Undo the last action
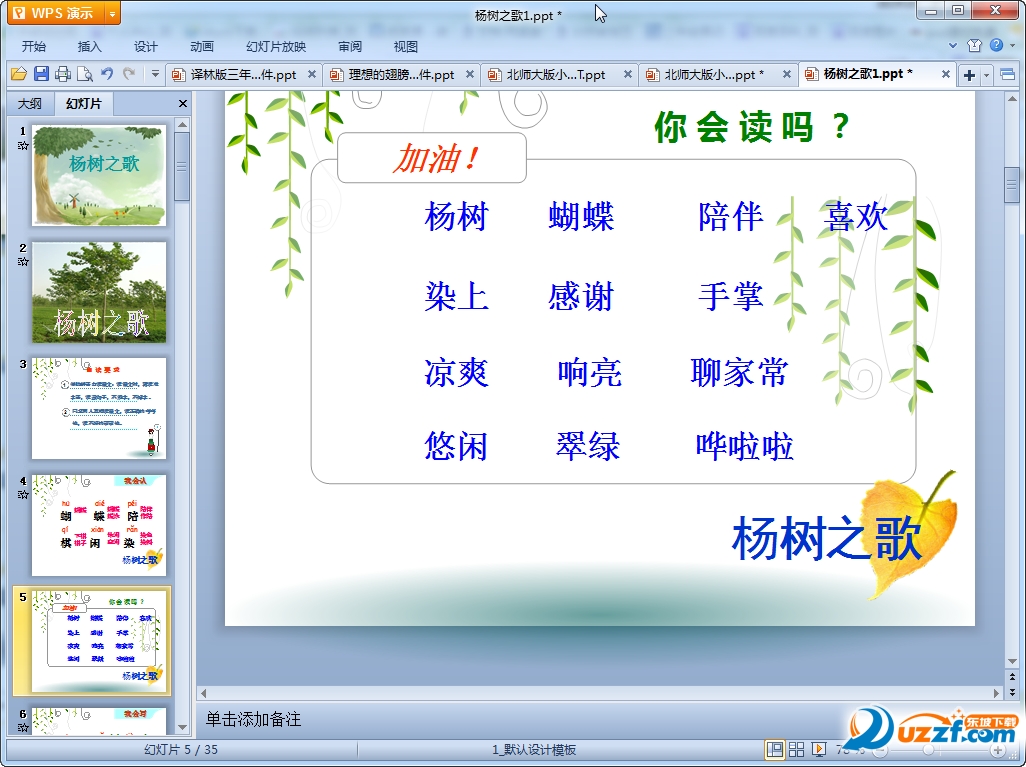Screen dimensions: 1026x767 (107, 74)
